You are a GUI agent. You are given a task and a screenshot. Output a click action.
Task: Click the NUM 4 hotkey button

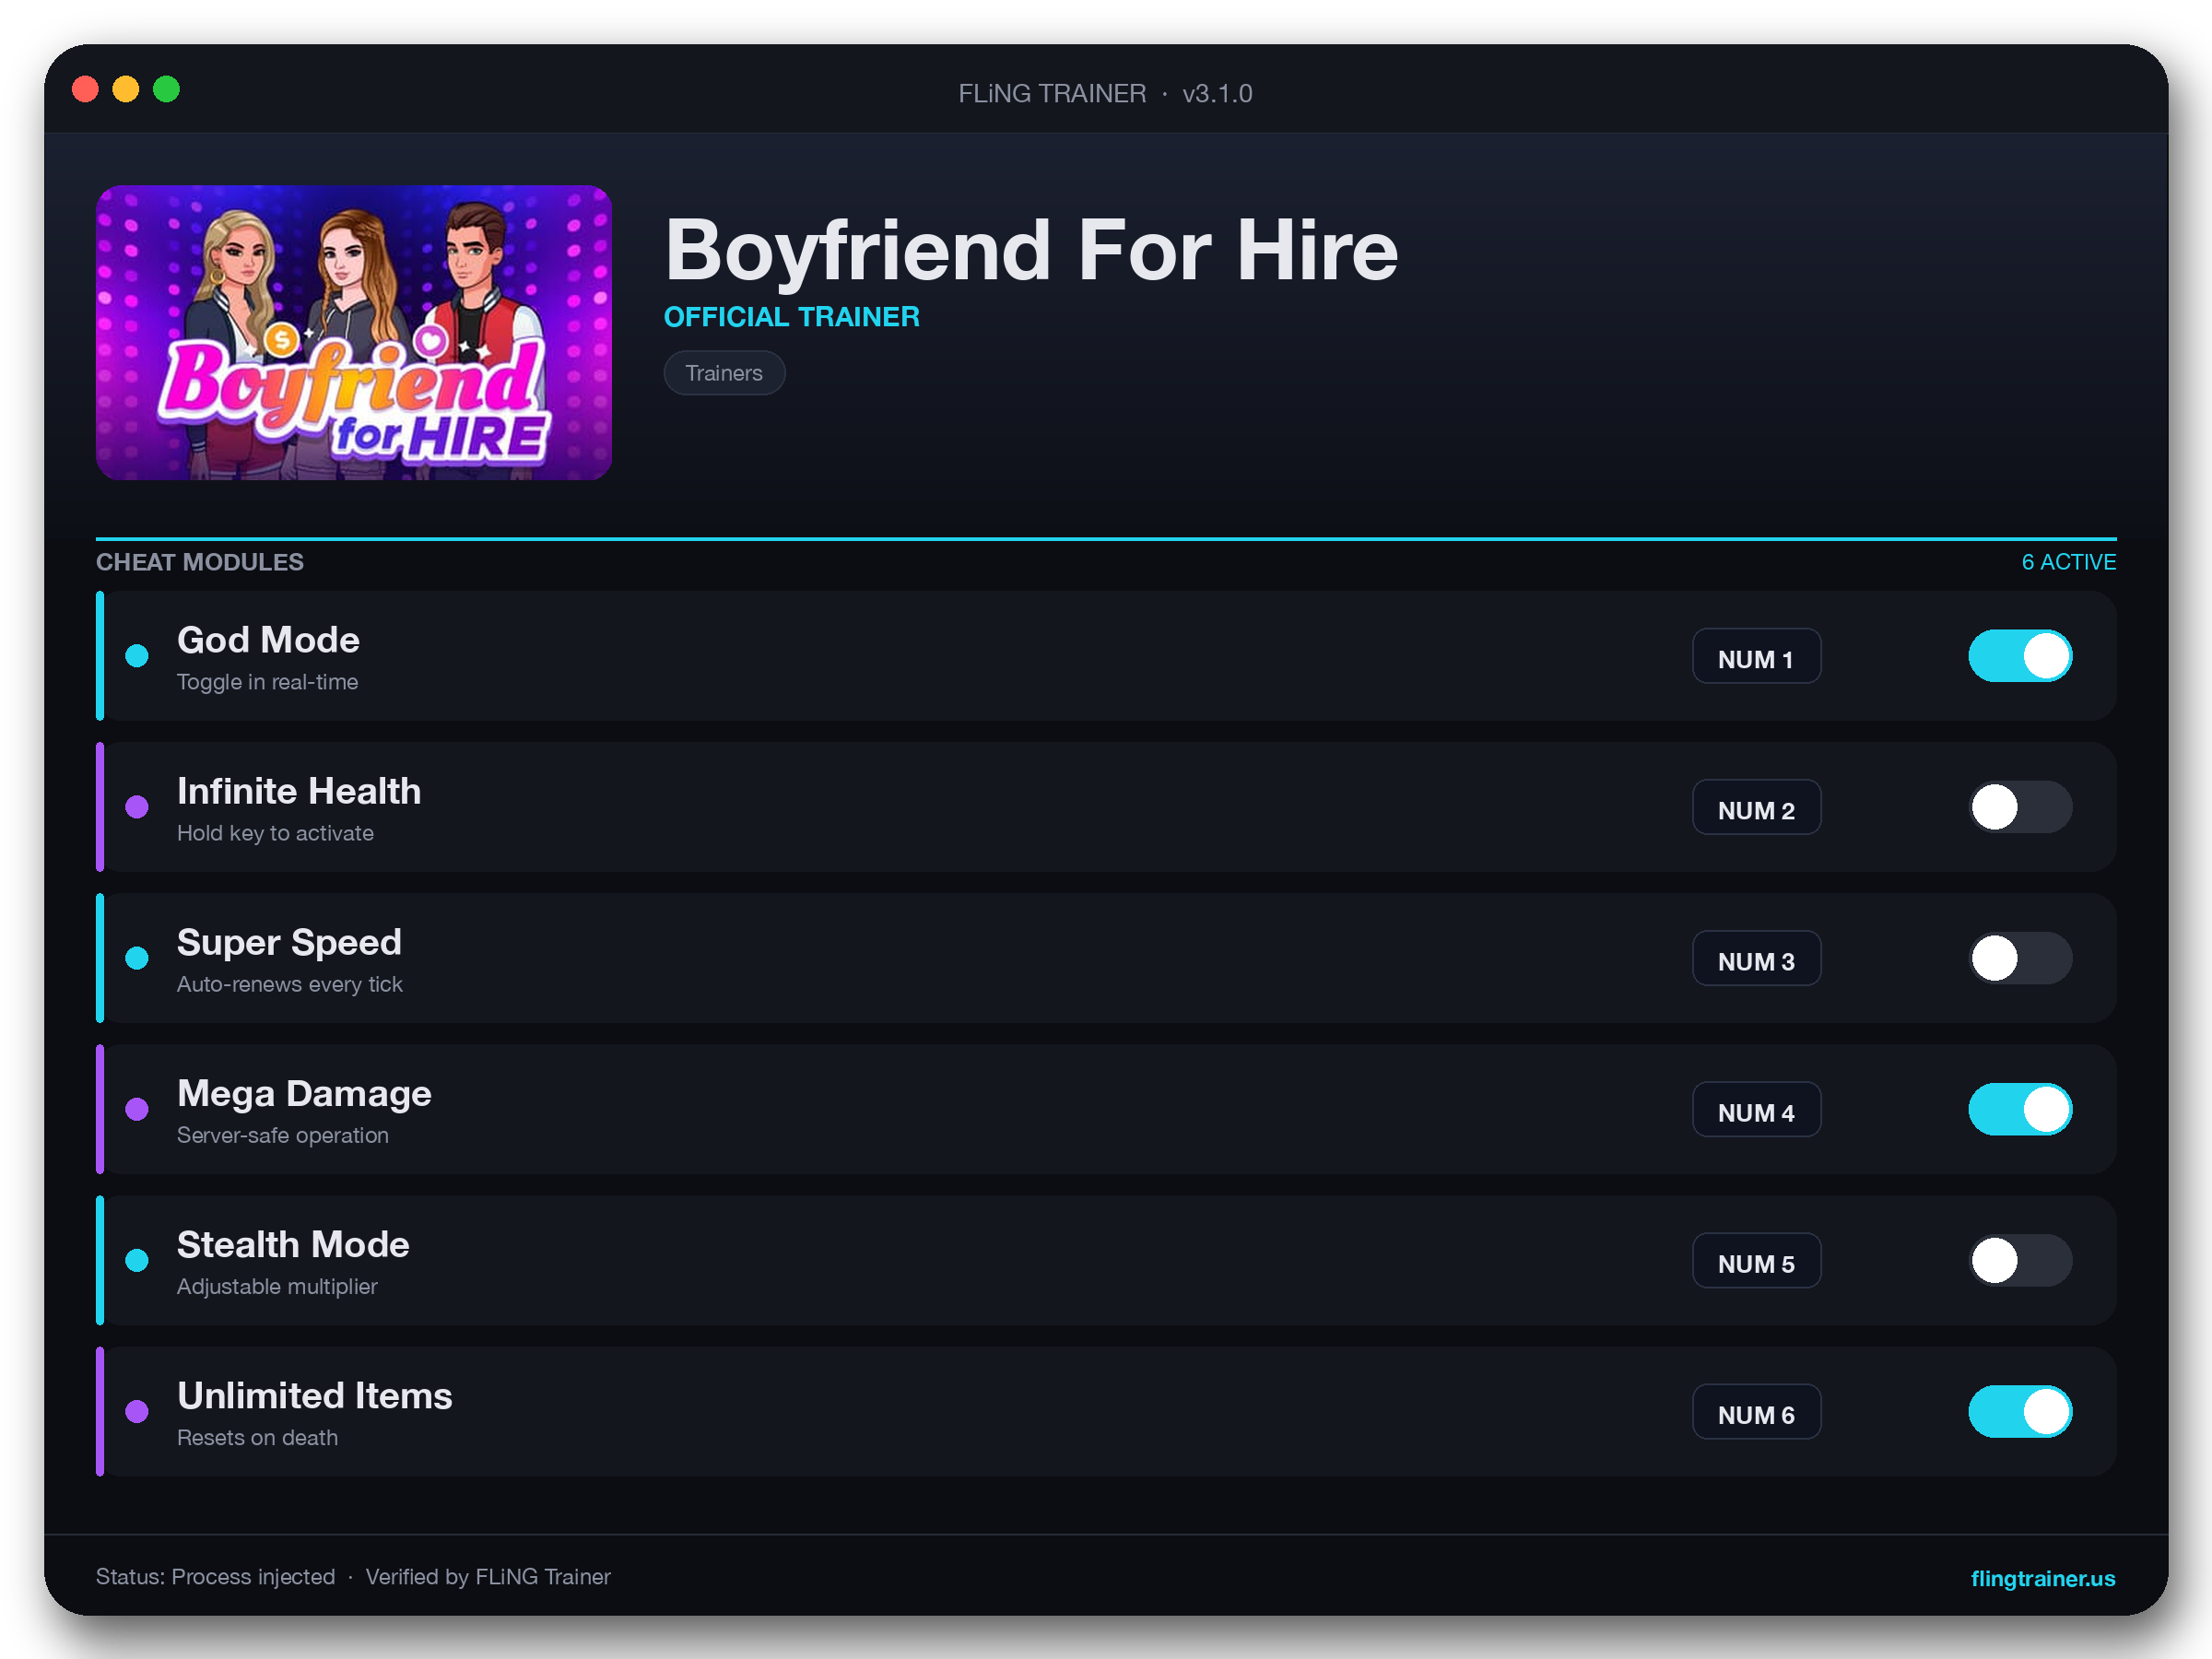tap(1756, 1109)
